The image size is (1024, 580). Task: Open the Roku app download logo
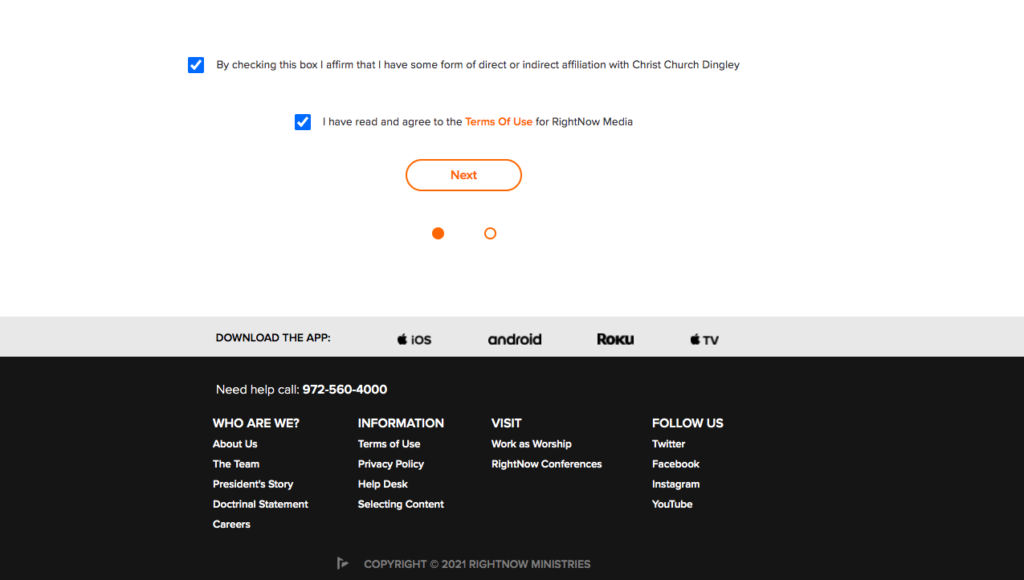click(615, 339)
